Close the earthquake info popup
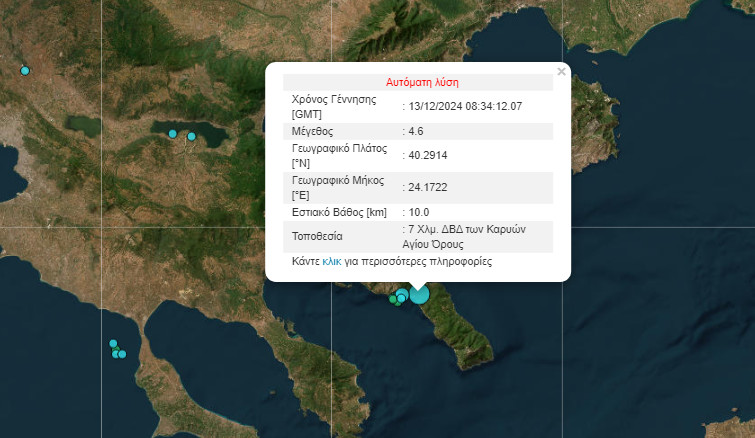755x438 pixels. [561, 71]
